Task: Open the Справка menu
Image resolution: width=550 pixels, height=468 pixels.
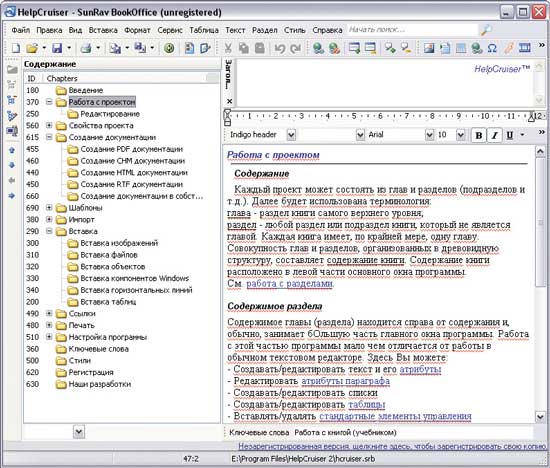Action: point(327,30)
